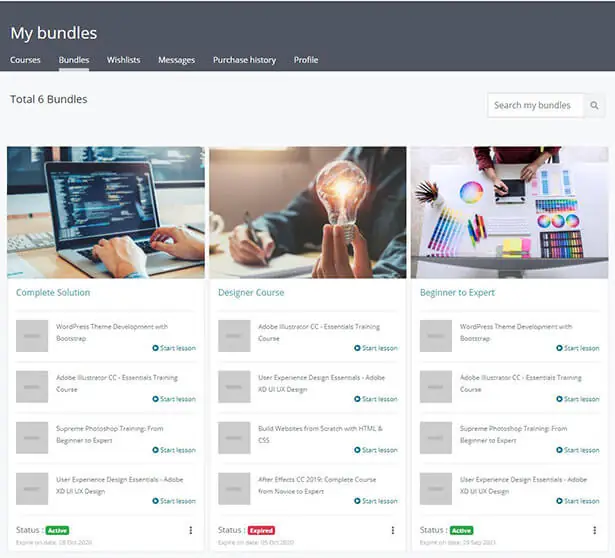
Task: Go to the Messages tab
Action: (176, 60)
